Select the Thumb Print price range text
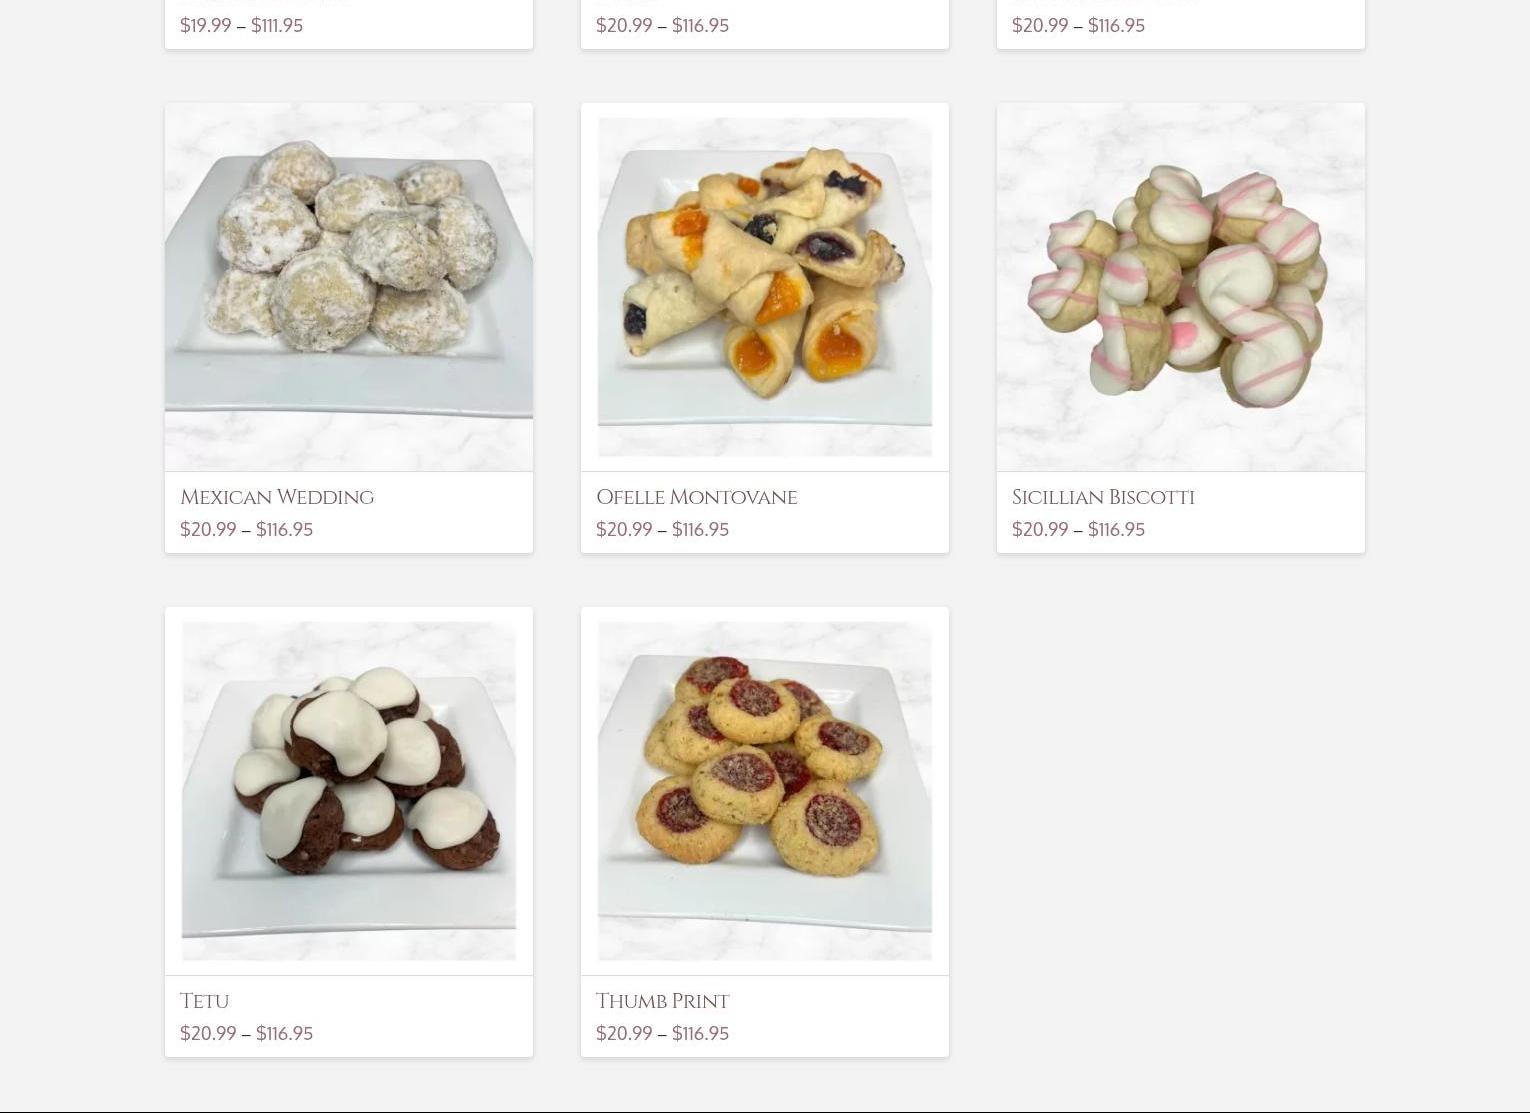 [663, 1033]
